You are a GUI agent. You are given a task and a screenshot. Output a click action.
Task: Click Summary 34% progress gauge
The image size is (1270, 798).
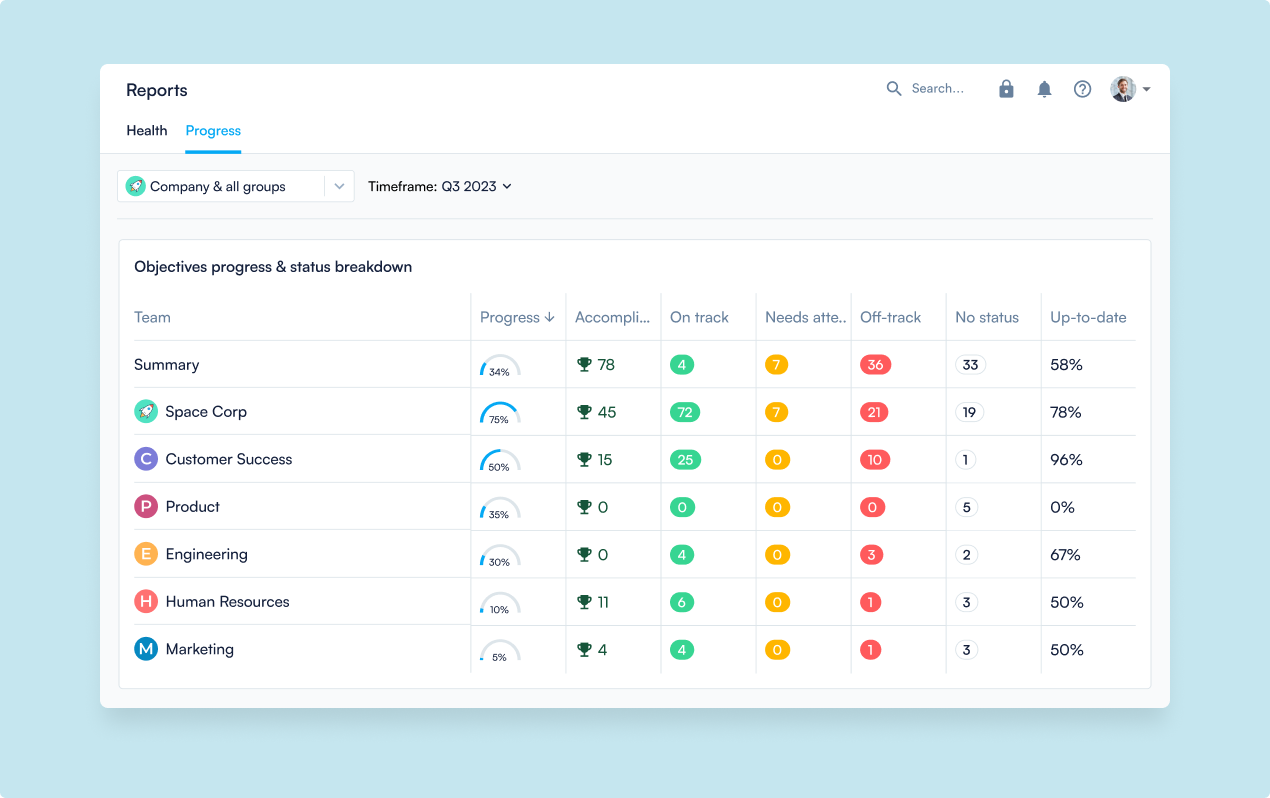coord(500,366)
